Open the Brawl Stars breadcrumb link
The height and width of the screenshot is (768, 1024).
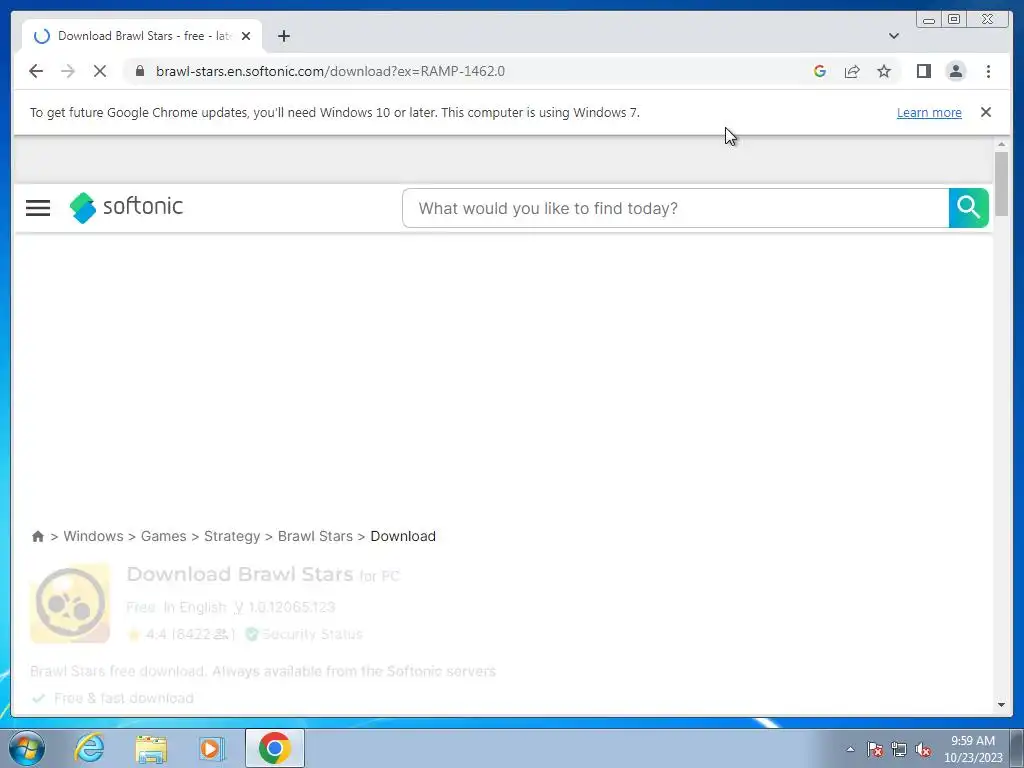[315, 536]
